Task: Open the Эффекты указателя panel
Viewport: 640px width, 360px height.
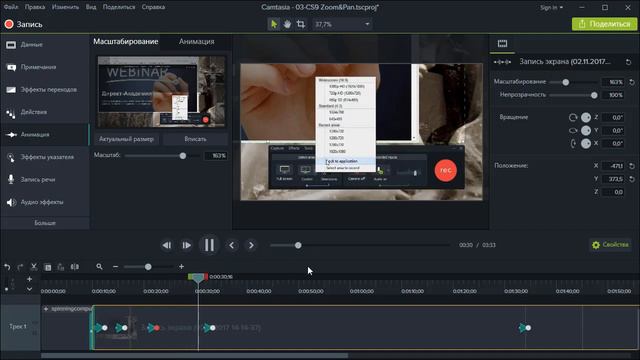Action: (45, 157)
